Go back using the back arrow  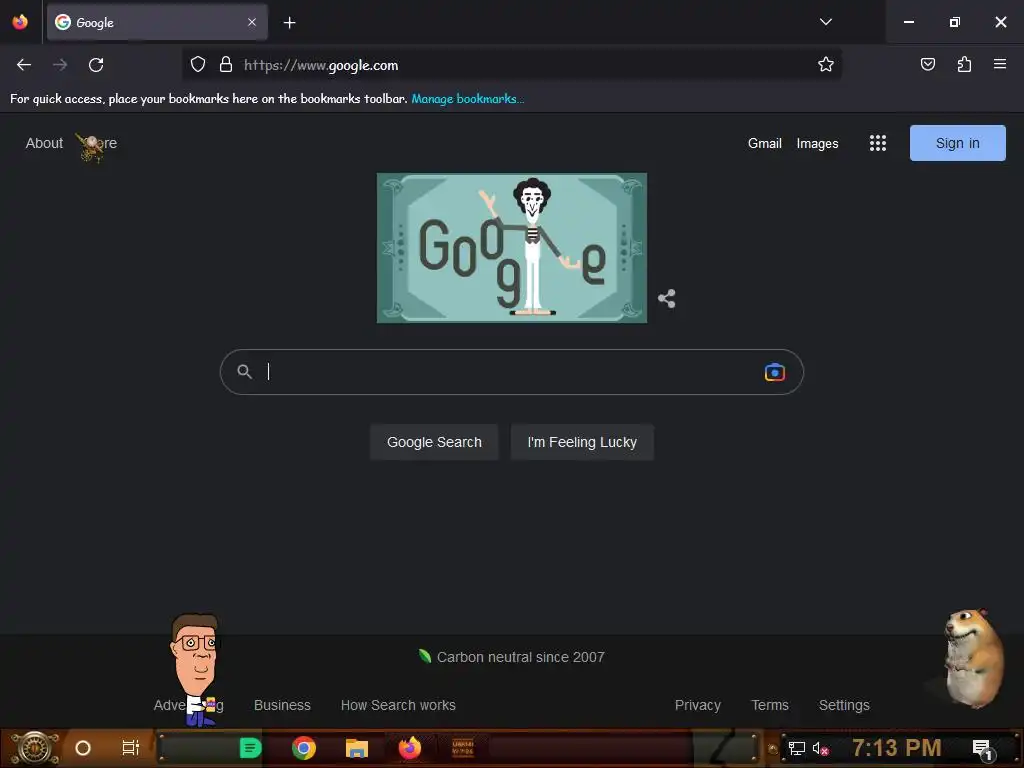point(24,65)
